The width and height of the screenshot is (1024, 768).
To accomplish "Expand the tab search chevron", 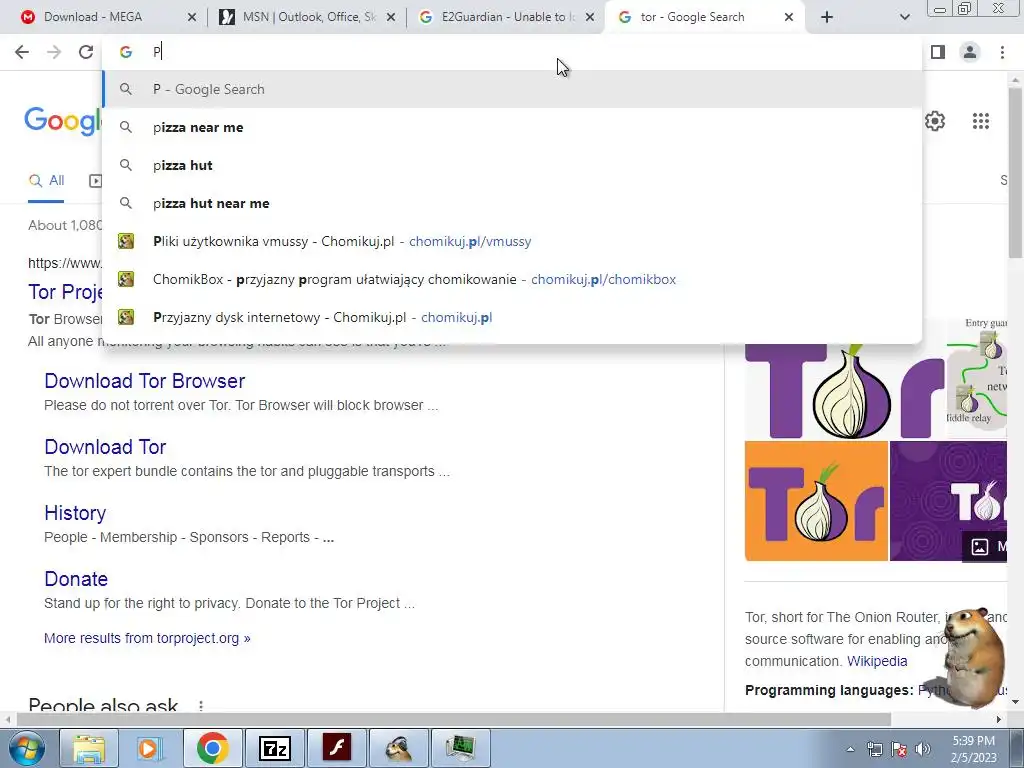I will tap(904, 17).
